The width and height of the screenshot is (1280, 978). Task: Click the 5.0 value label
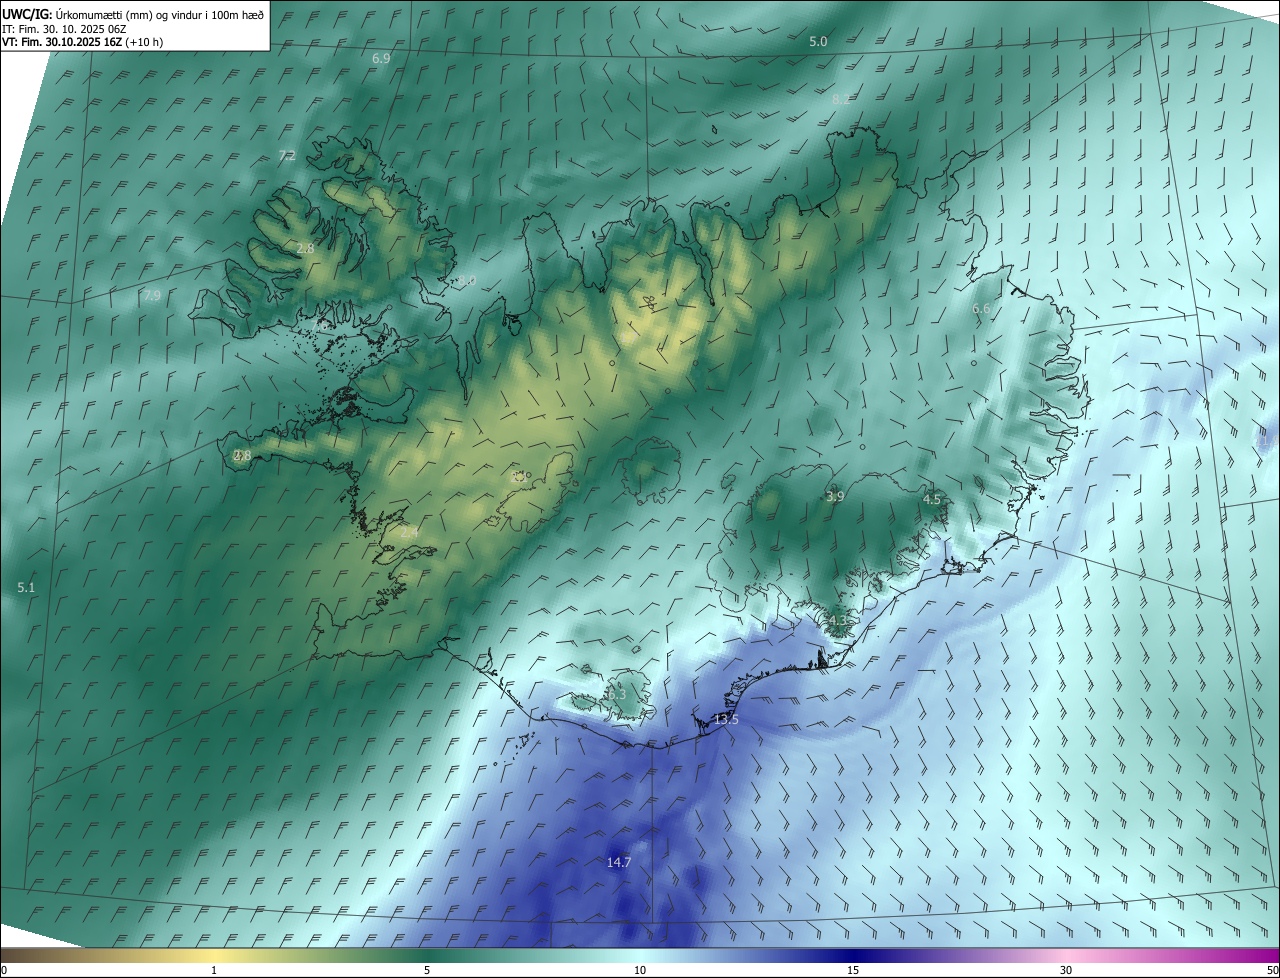pyautogui.click(x=818, y=41)
